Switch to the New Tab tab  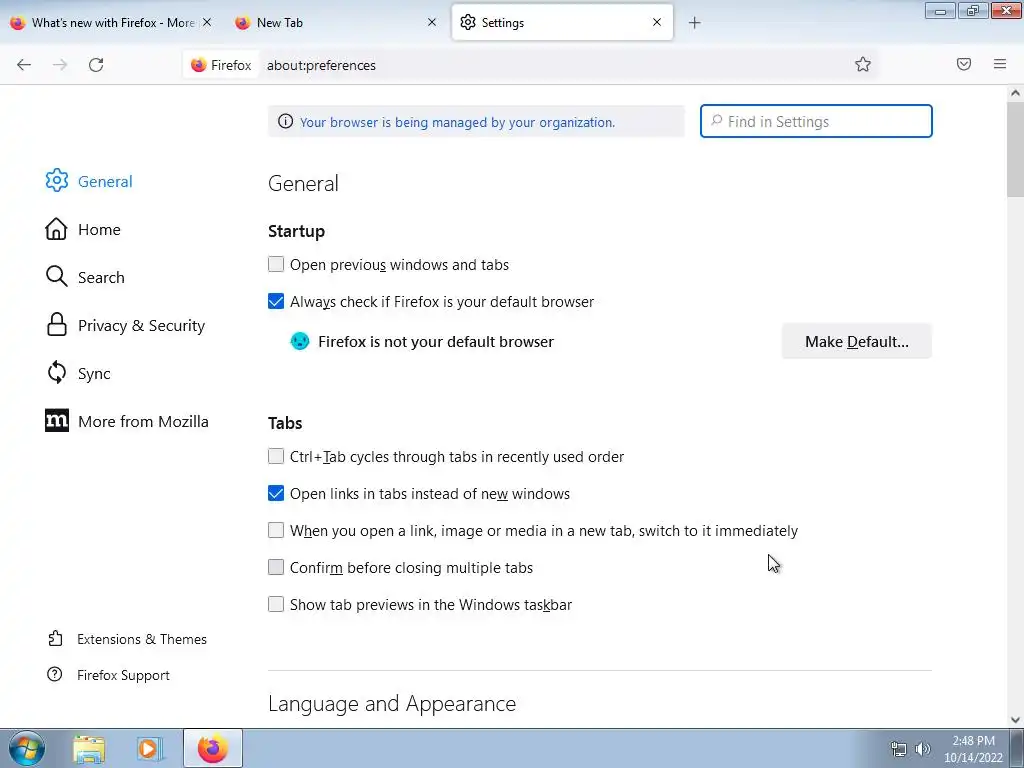tap(334, 22)
